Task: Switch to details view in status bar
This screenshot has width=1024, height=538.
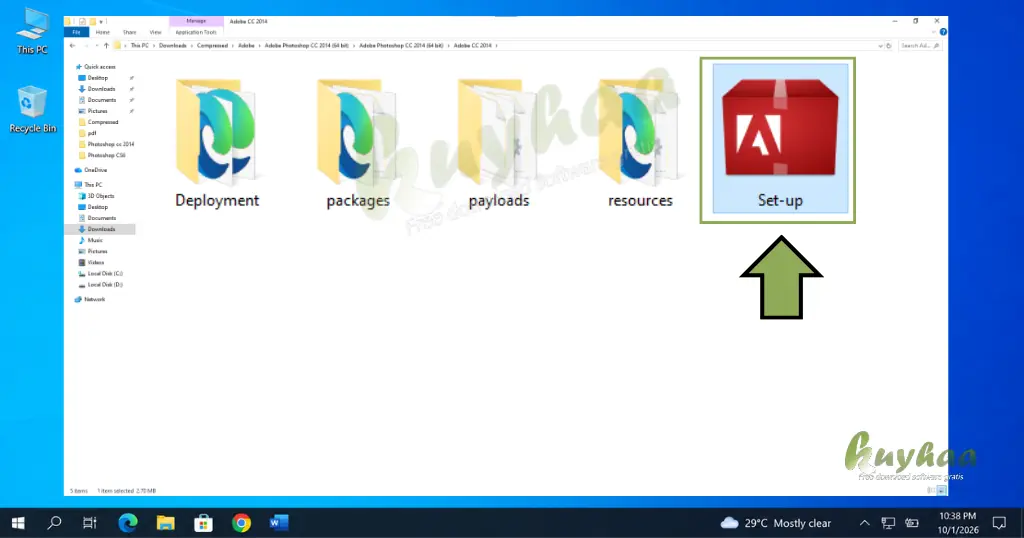Action: [931, 490]
